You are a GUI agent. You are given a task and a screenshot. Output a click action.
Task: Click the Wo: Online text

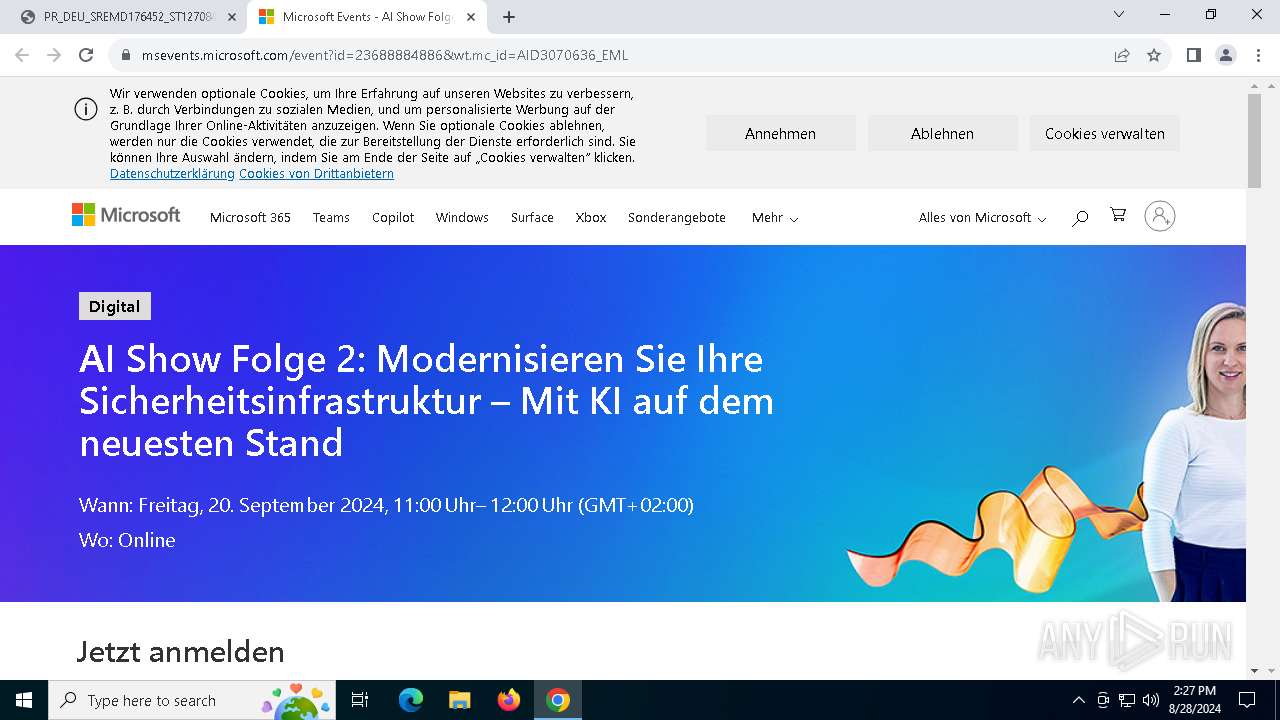pyautogui.click(x=127, y=540)
